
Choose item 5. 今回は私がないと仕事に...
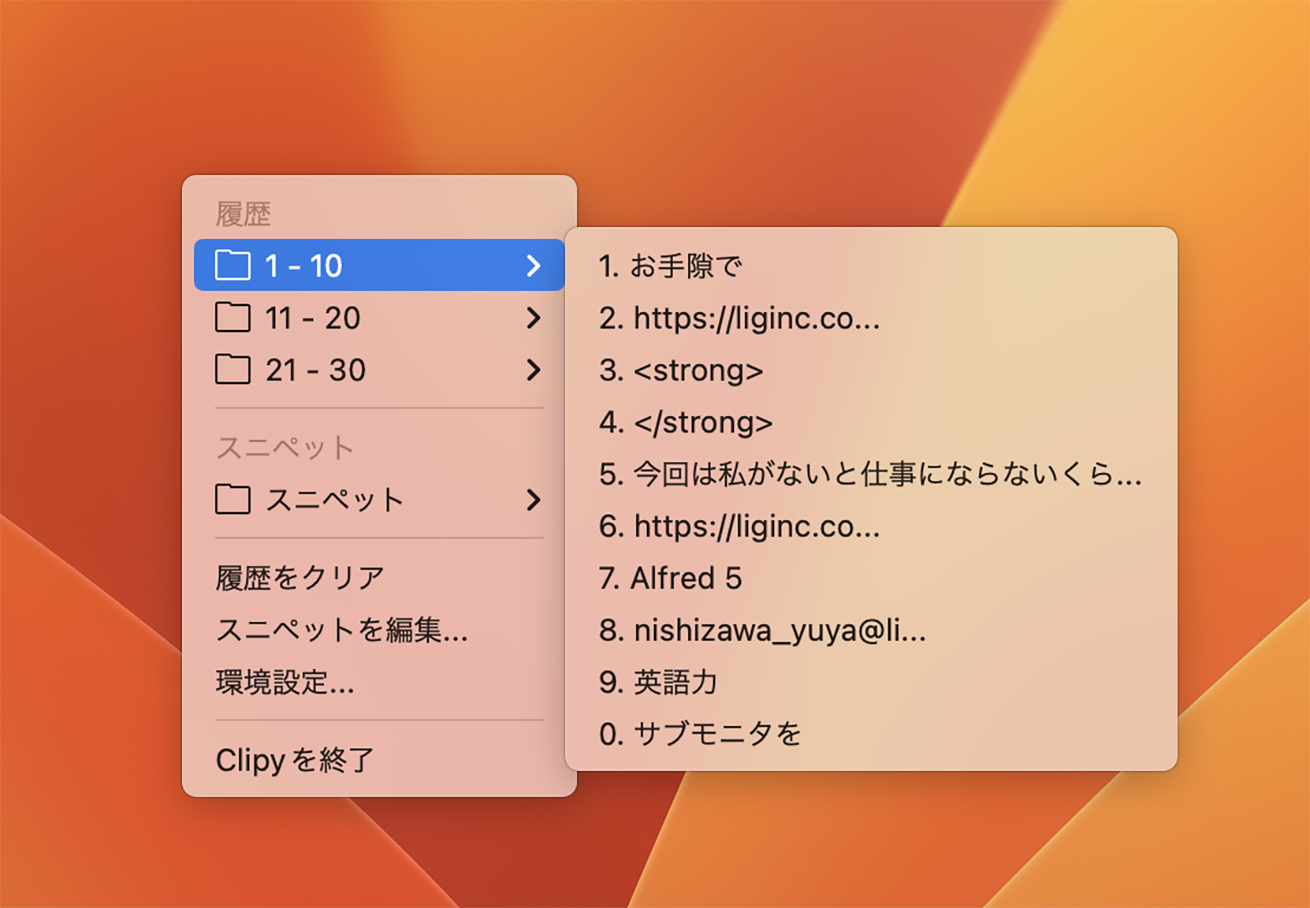tap(871, 474)
